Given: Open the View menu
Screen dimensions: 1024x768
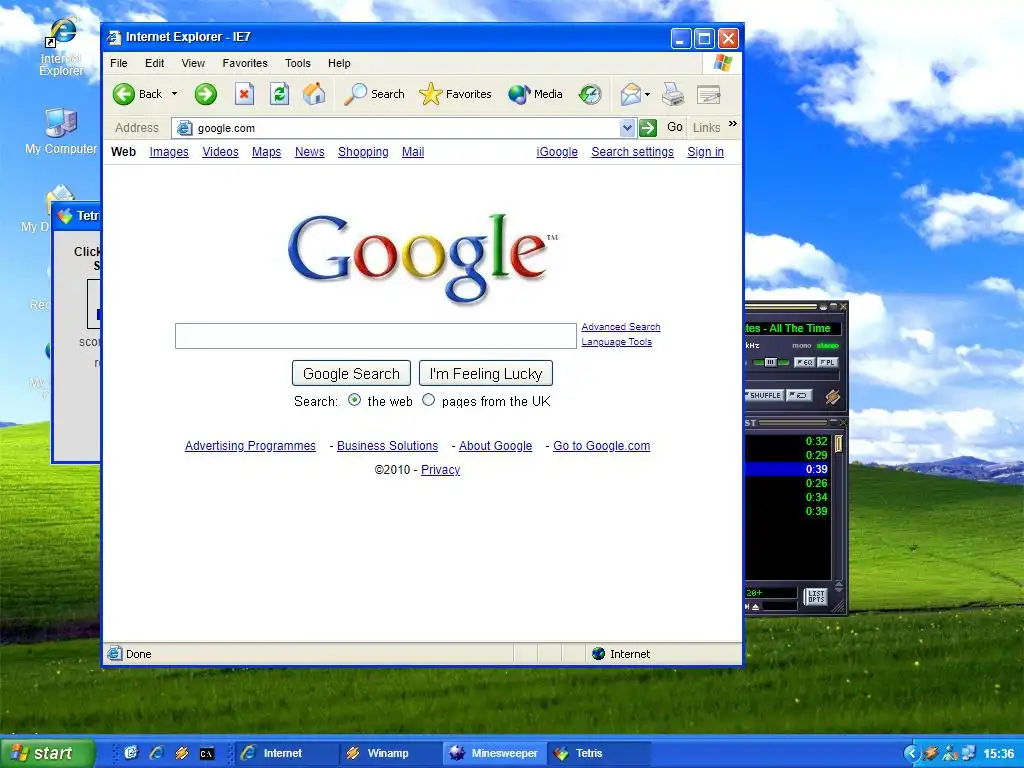Looking at the screenshot, I should point(193,63).
